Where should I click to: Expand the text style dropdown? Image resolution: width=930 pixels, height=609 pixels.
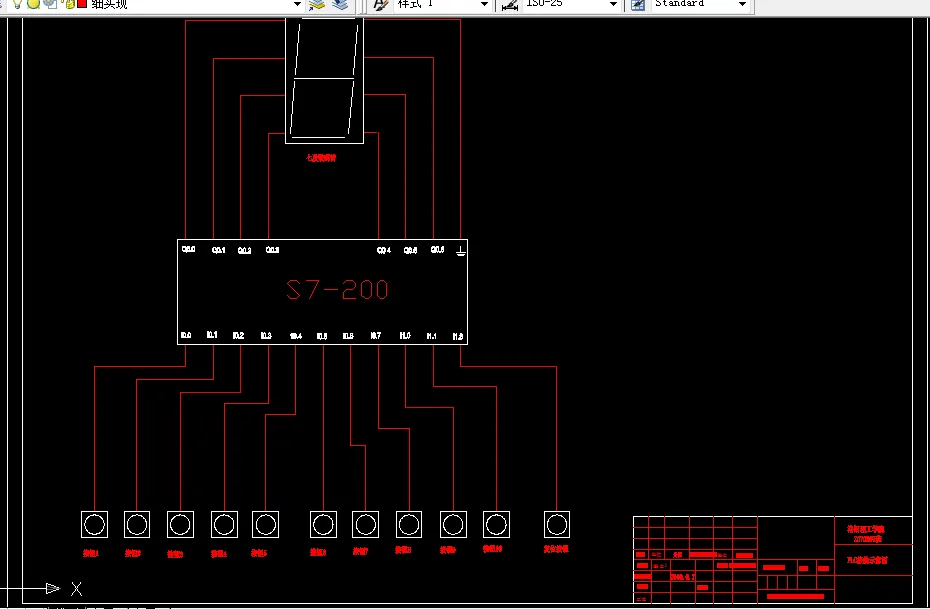pos(484,4)
